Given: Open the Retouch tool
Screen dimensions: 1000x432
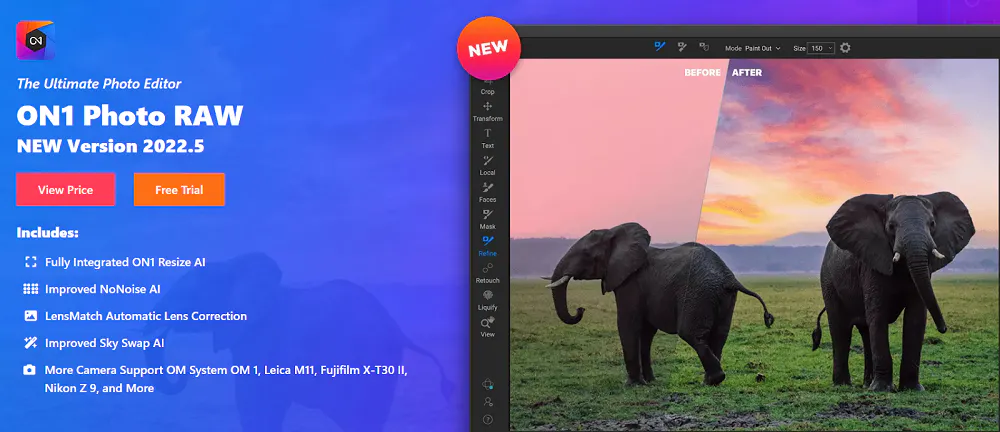Looking at the screenshot, I should click(x=488, y=272).
